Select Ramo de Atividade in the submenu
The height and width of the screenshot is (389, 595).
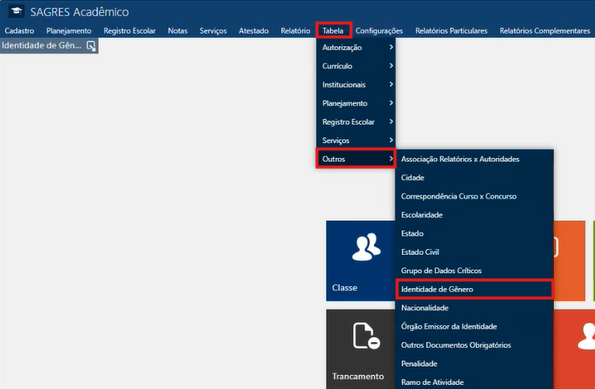pos(474,382)
